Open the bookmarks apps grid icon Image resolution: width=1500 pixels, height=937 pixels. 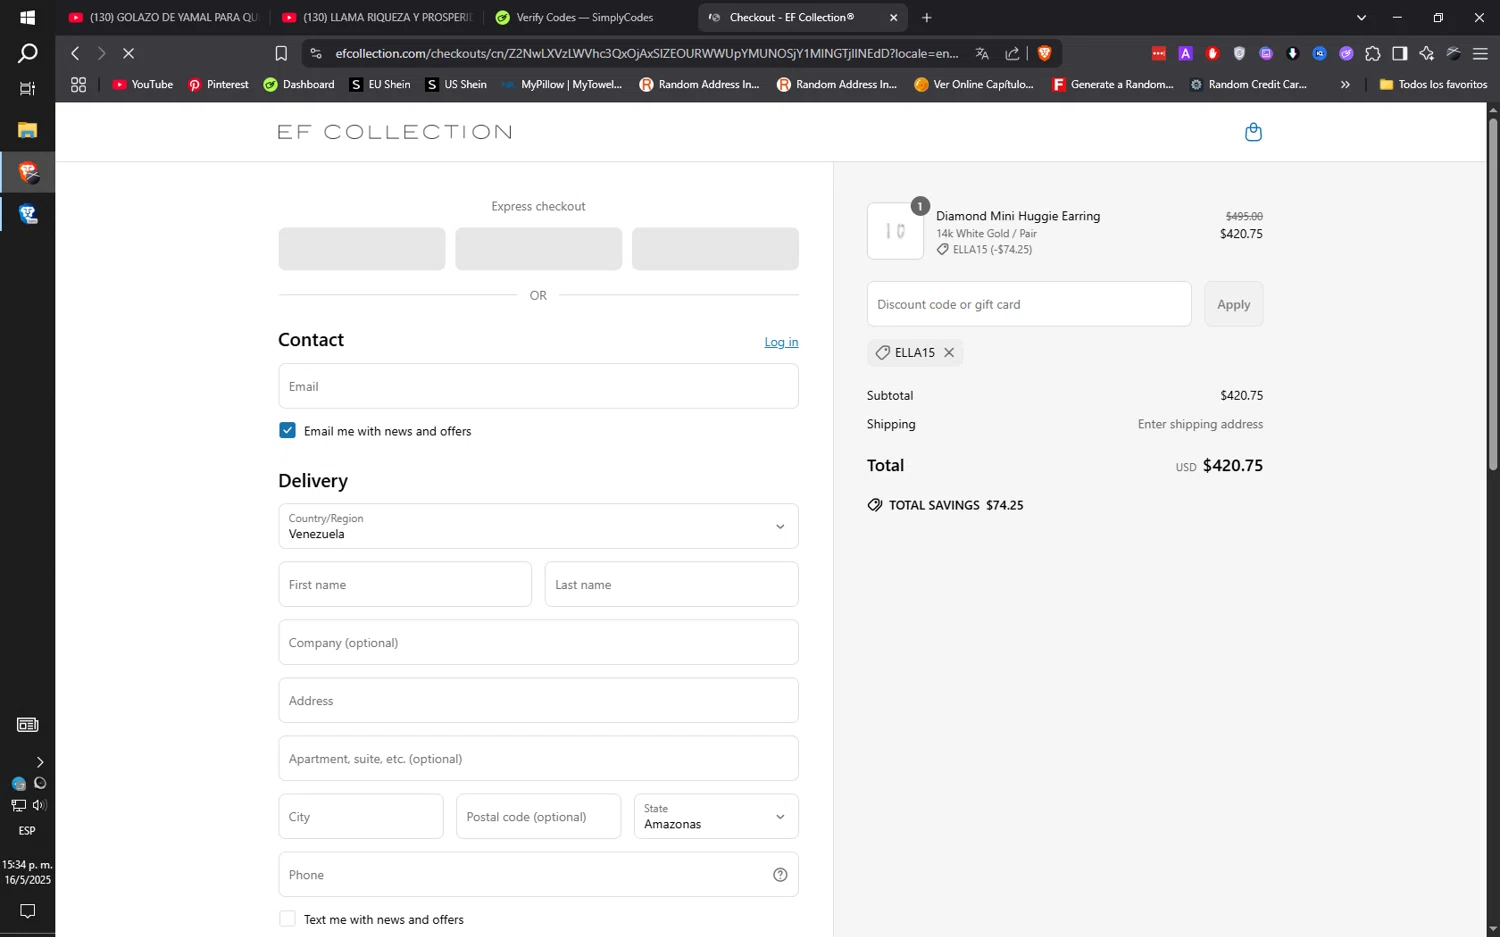click(x=78, y=85)
